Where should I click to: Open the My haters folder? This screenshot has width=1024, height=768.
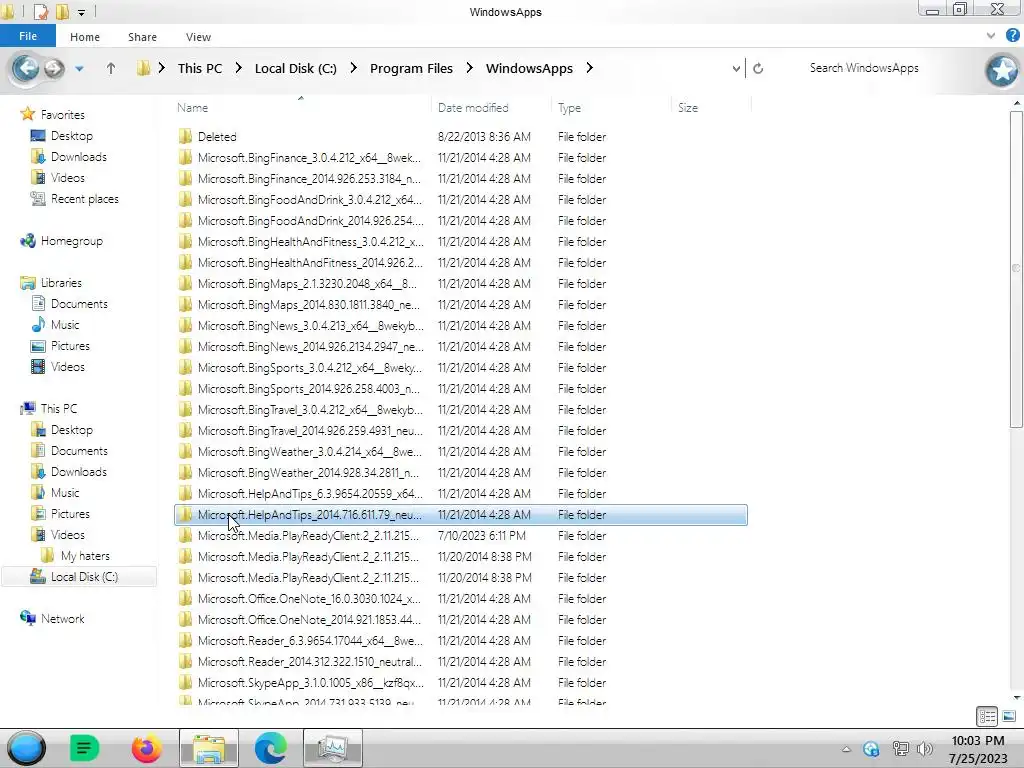[x=85, y=556]
